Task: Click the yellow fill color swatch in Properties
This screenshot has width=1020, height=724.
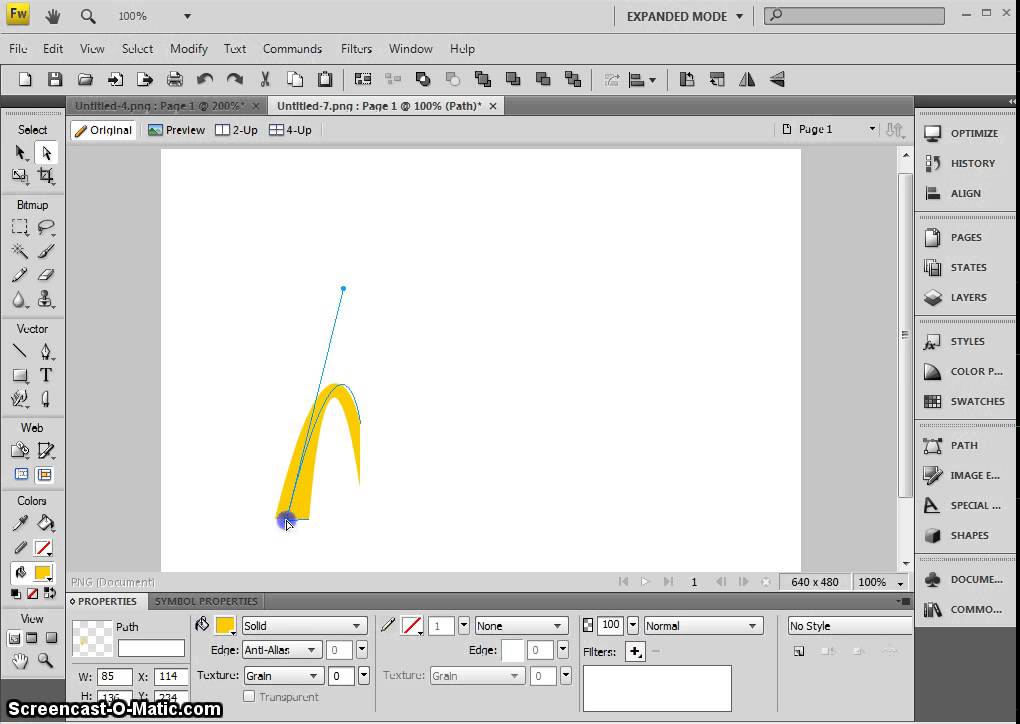Action: tap(225, 626)
